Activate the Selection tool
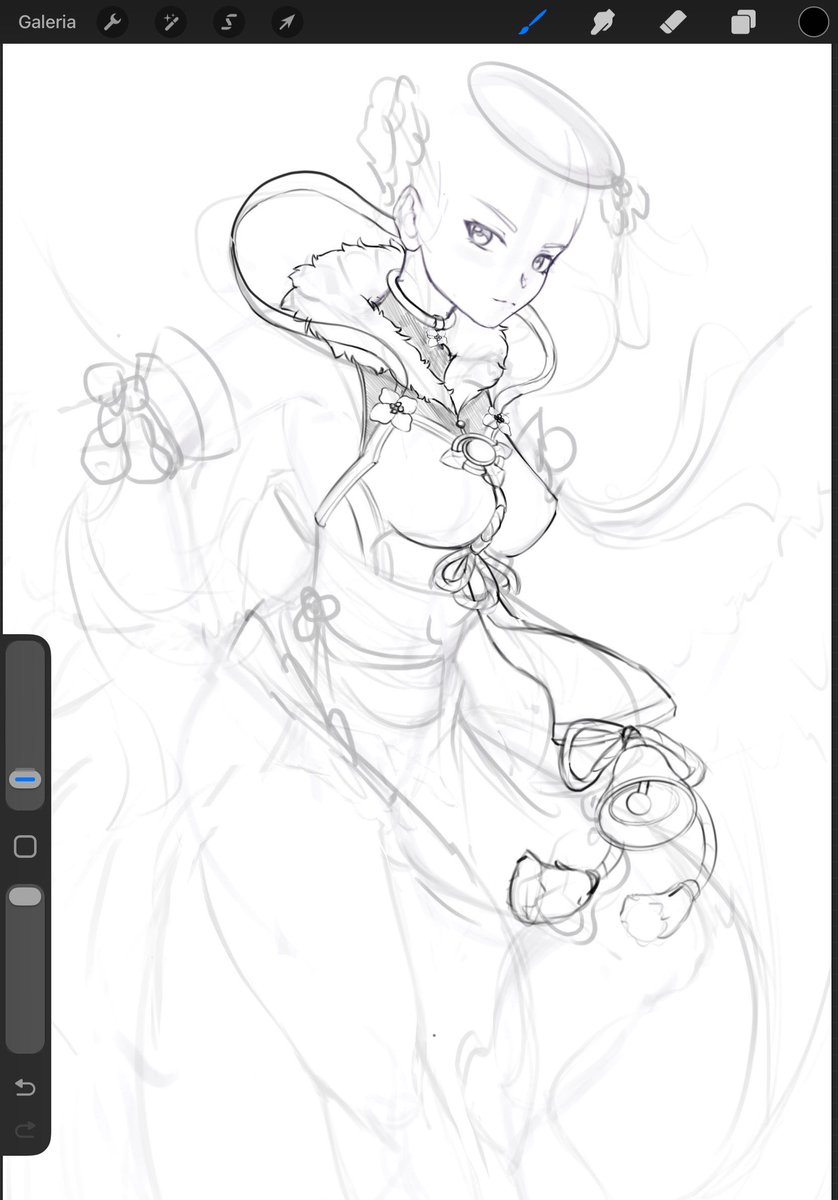This screenshot has height=1200, width=838. coord(228,21)
